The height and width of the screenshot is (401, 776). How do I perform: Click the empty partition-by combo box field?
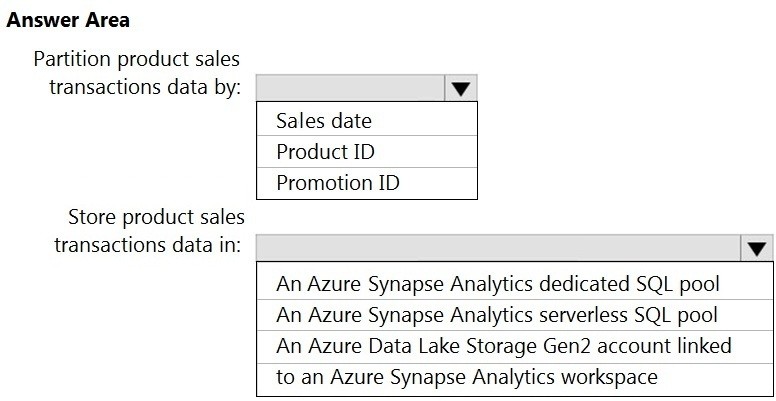pyautogui.click(x=350, y=88)
